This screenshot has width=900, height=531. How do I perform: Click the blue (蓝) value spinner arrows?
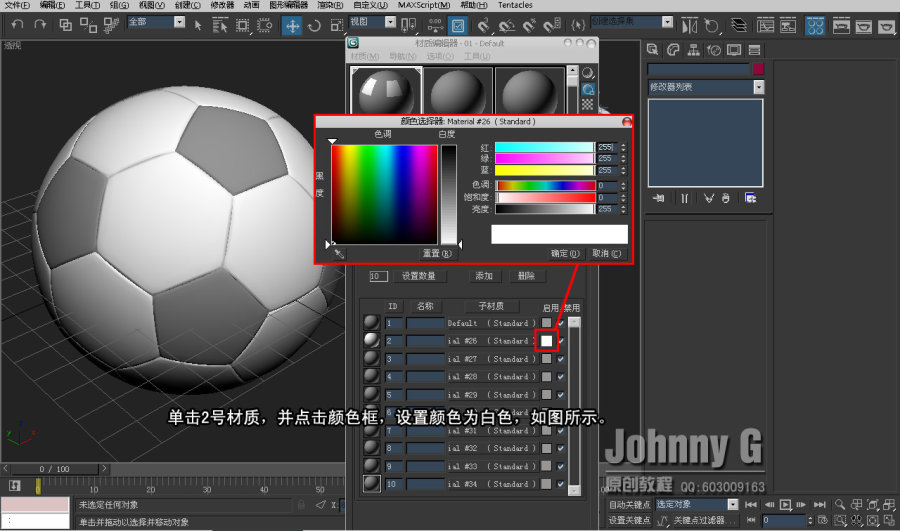coord(623,170)
